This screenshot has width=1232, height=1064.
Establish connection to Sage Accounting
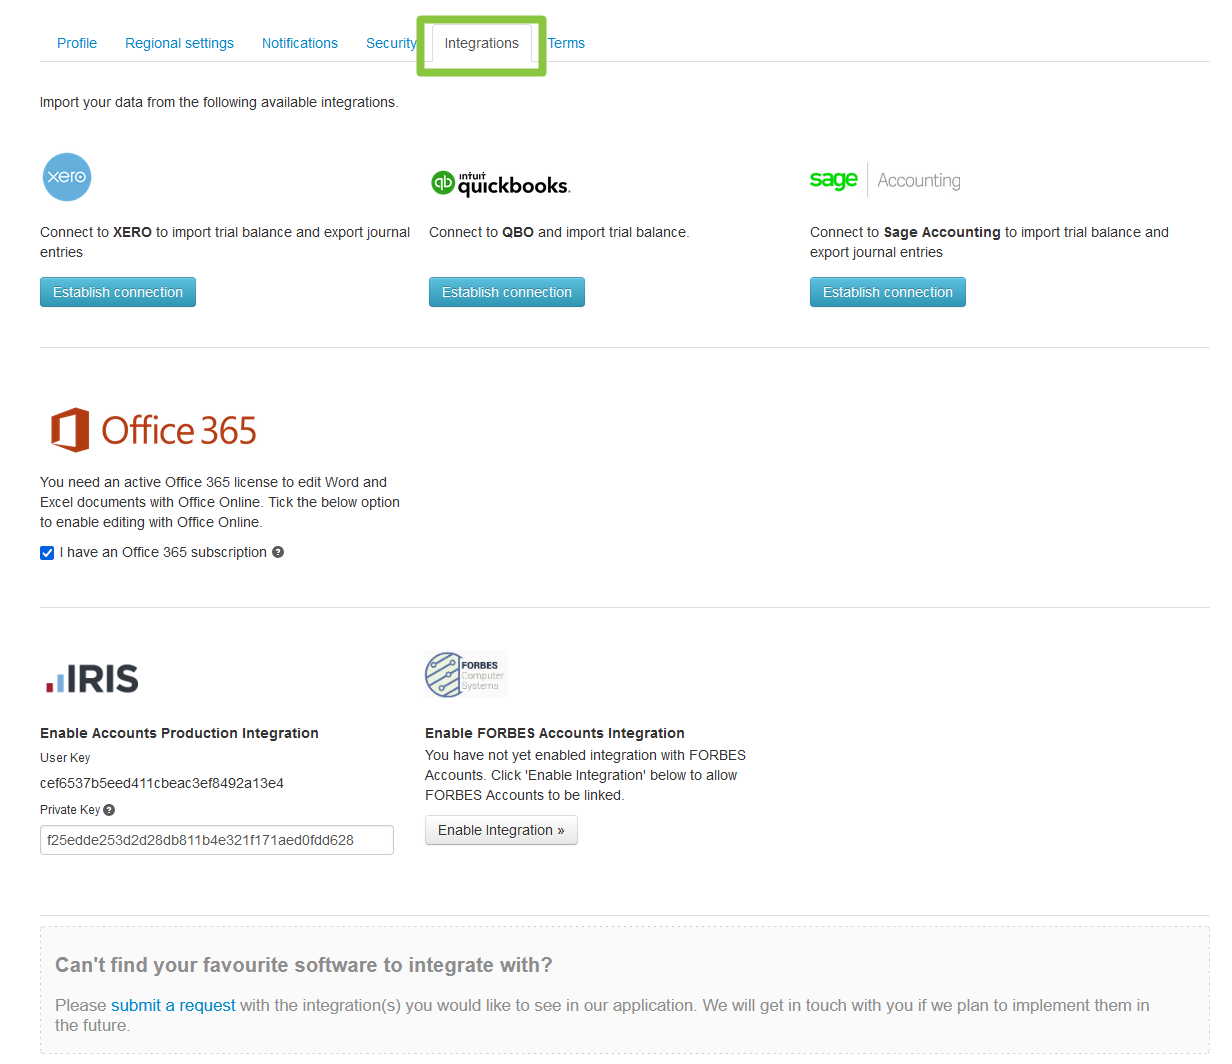tap(888, 292)
